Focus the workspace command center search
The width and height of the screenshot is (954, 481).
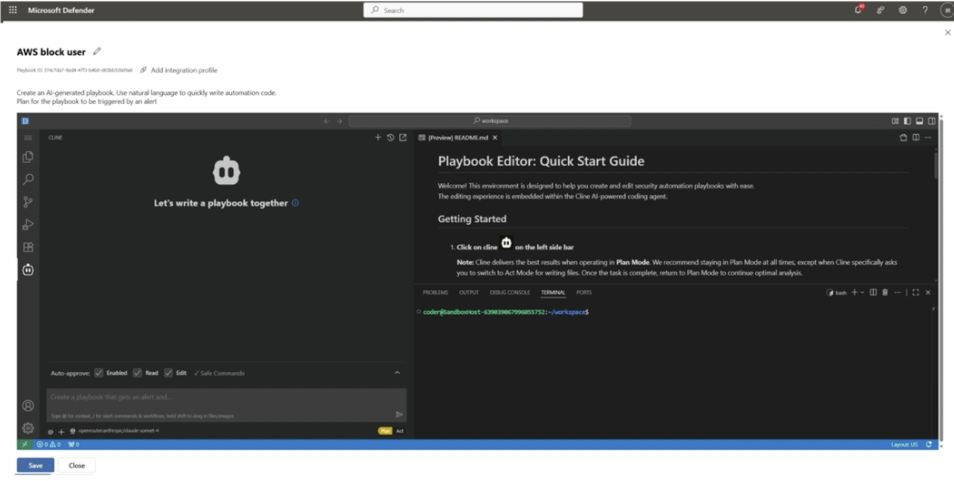(x=490, y=121)
